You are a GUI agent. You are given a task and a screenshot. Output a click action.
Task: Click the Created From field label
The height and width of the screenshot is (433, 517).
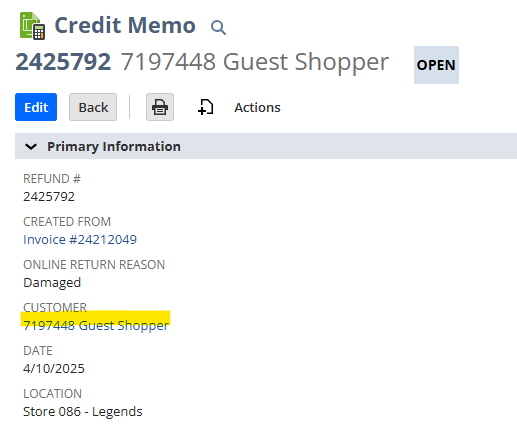pos(67,221)
